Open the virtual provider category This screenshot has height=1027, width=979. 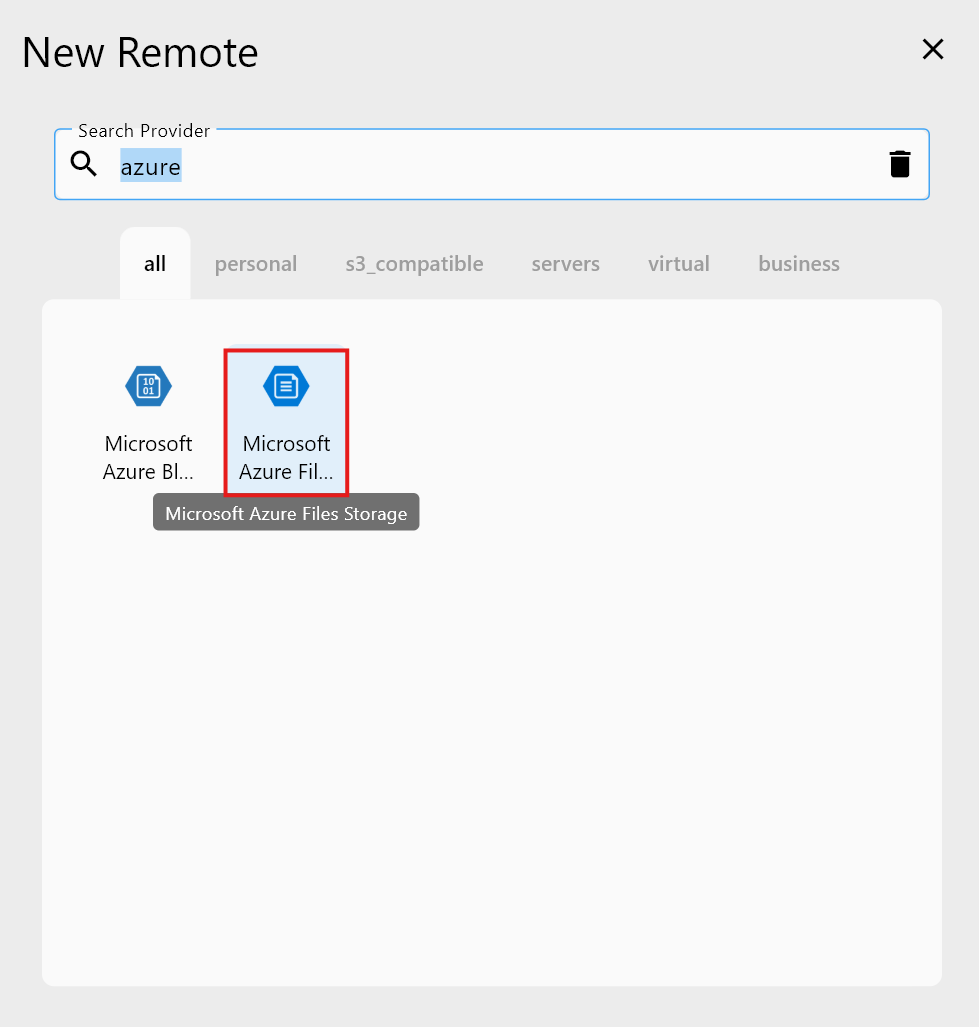pos(678,263)
